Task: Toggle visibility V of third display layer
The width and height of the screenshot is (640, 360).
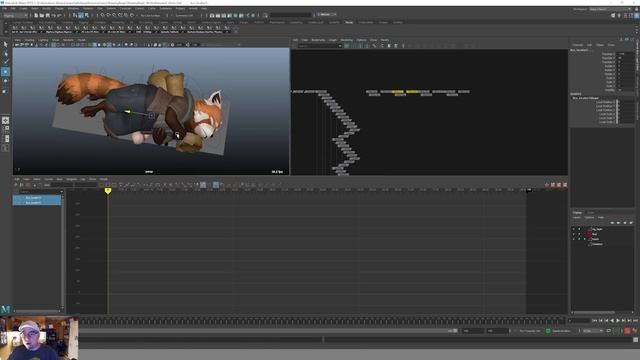Action: [x=573, y=239]
